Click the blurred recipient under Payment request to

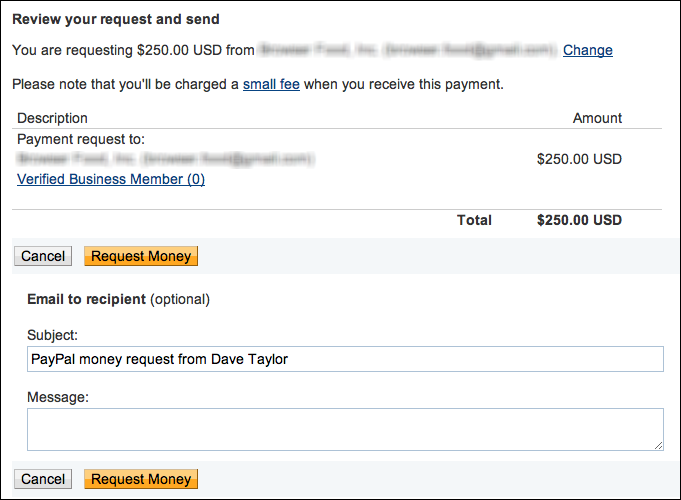tap(166, 158)
